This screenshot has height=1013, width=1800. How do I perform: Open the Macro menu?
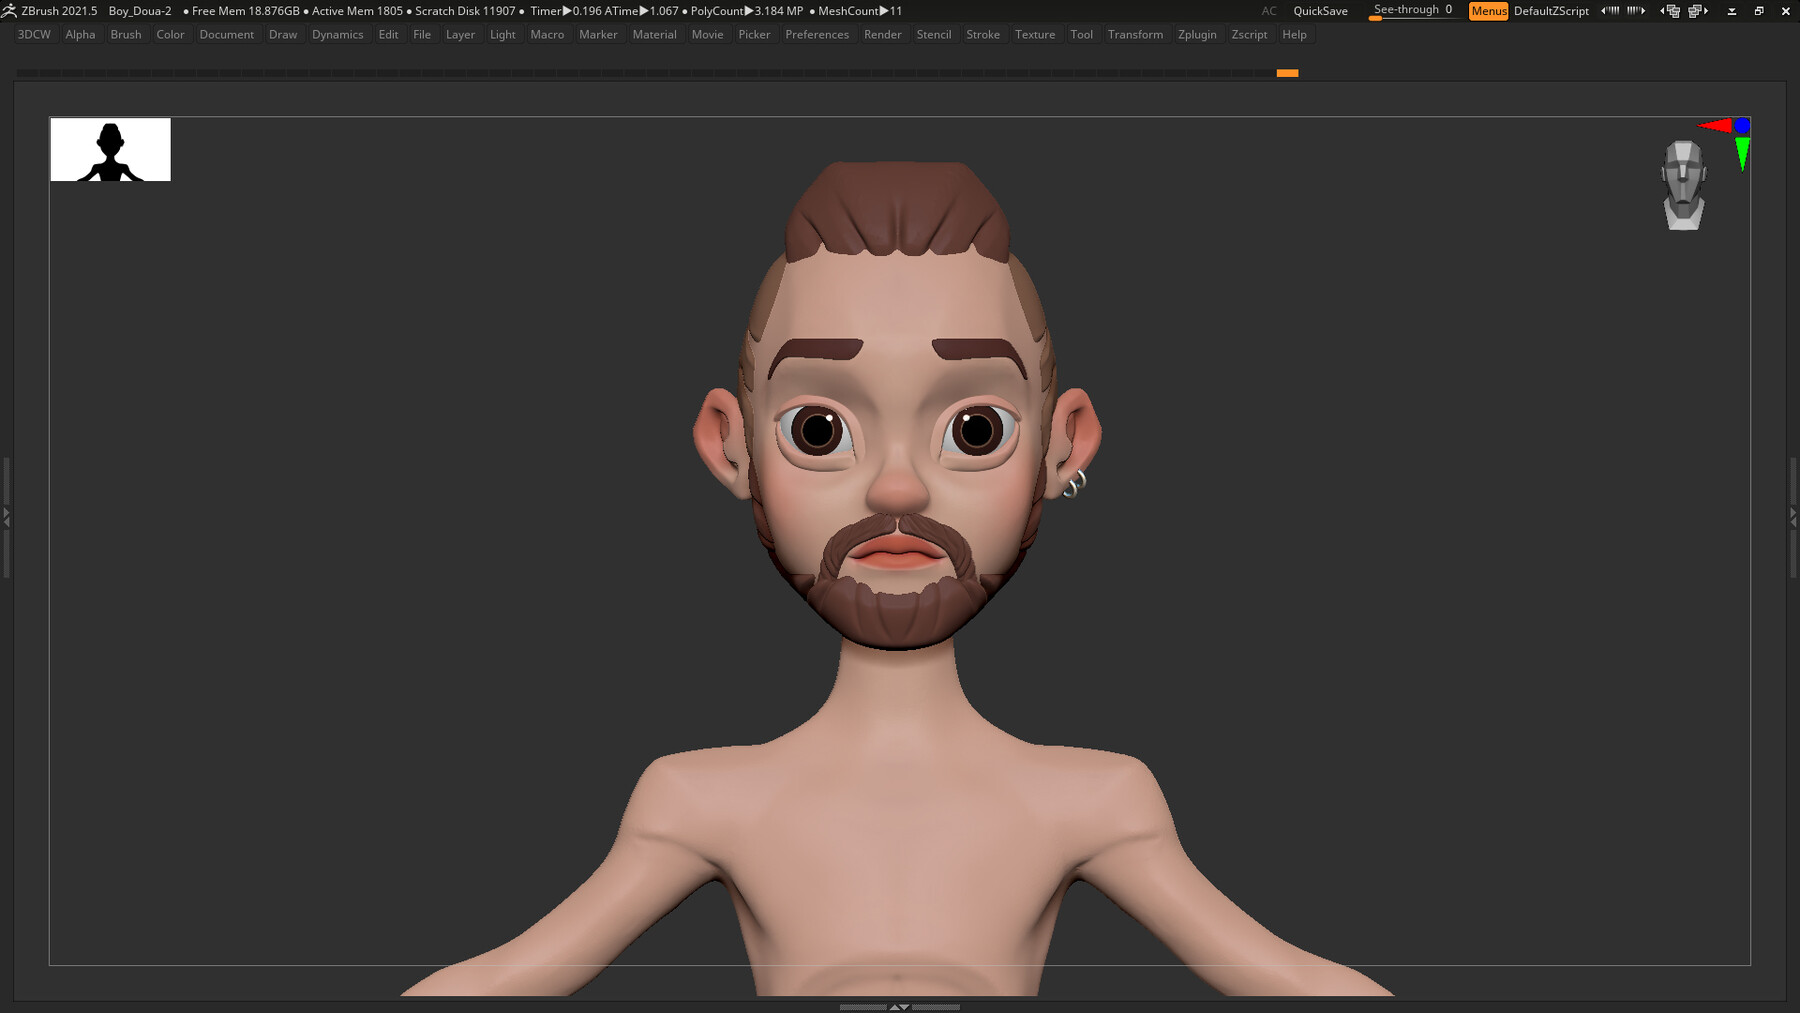click(547, 34)
